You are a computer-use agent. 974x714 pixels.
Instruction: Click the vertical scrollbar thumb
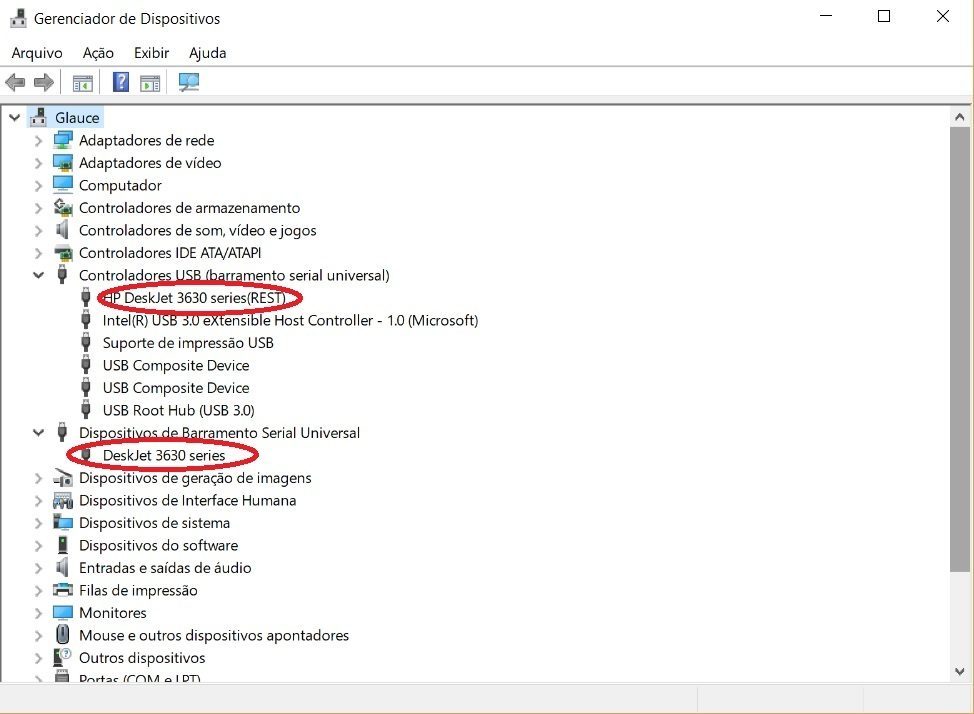click(960, 349)
